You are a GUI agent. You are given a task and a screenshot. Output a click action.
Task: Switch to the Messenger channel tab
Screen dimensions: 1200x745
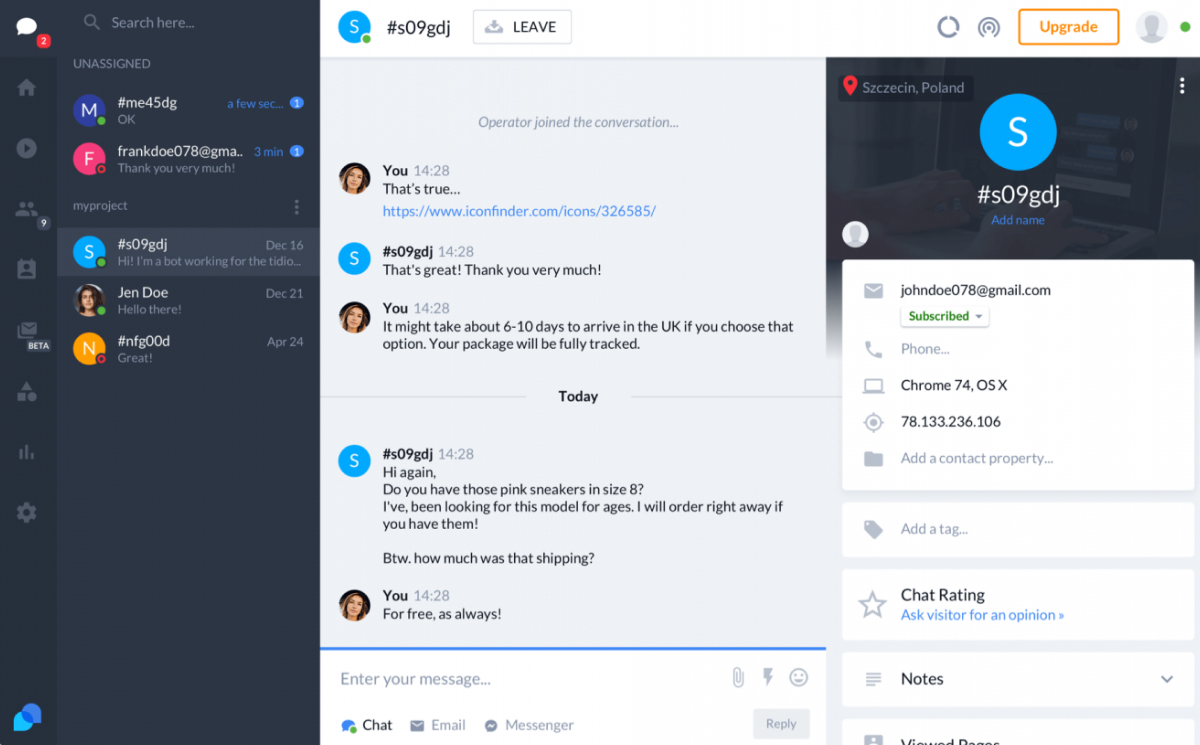tap(529, 725)
